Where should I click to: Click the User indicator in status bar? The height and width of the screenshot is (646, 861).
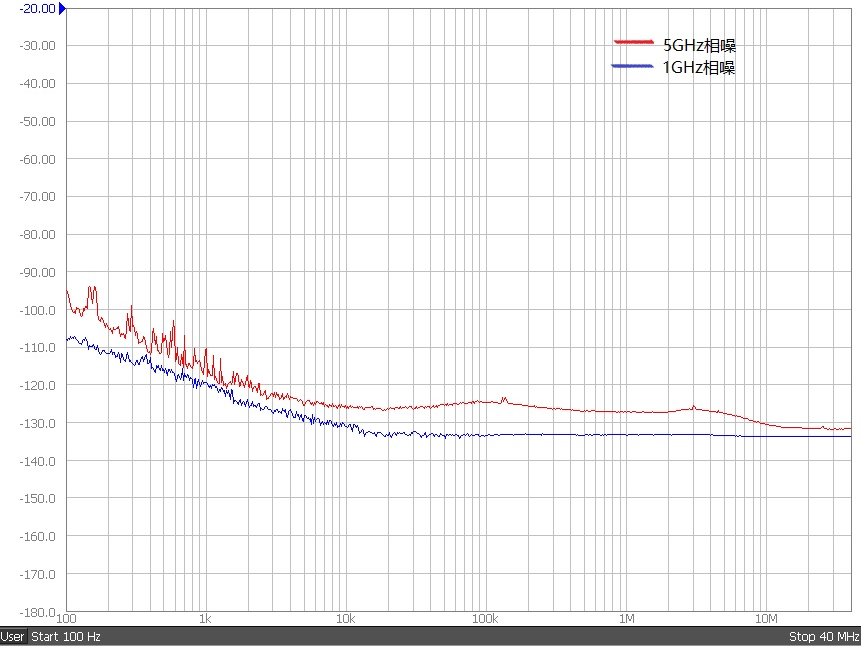pyautogui.click(x=13, y=637)
